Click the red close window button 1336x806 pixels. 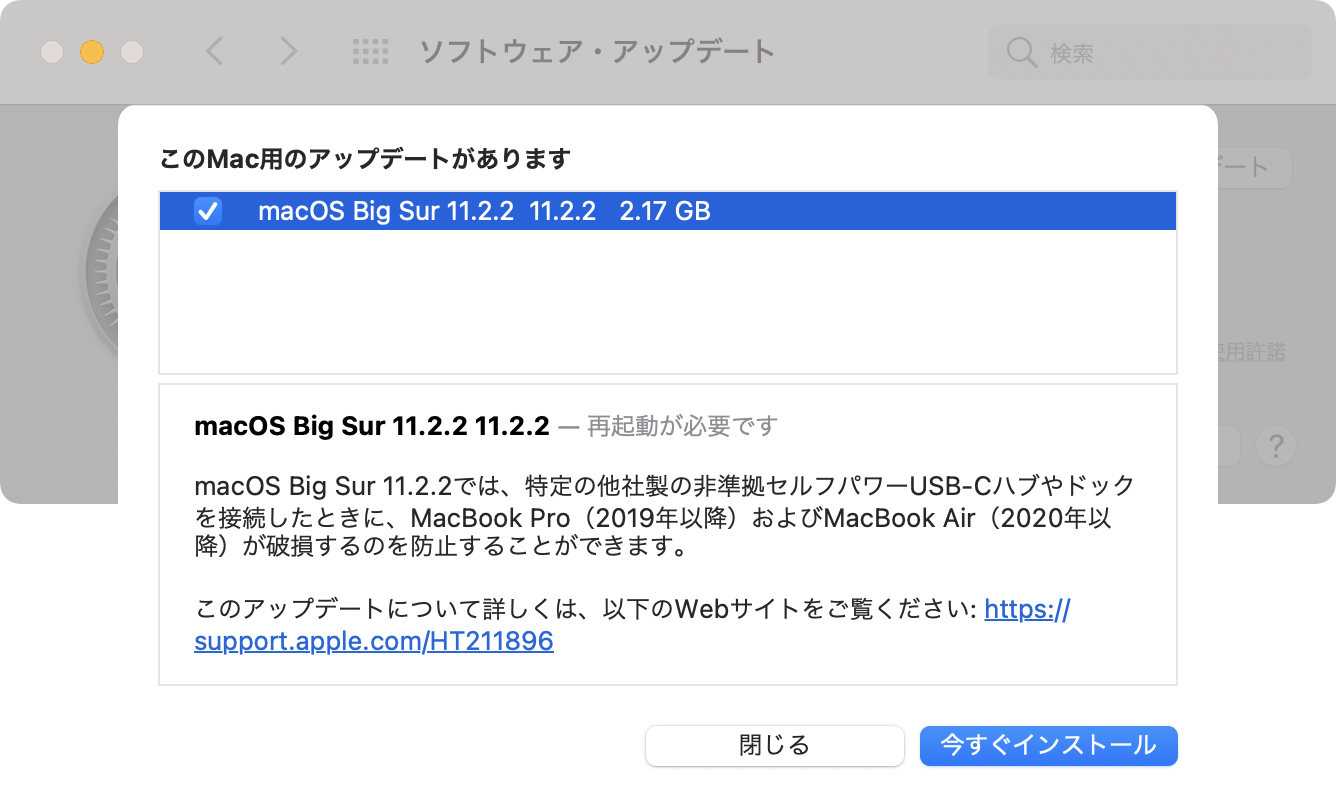[x=52, y=52]
